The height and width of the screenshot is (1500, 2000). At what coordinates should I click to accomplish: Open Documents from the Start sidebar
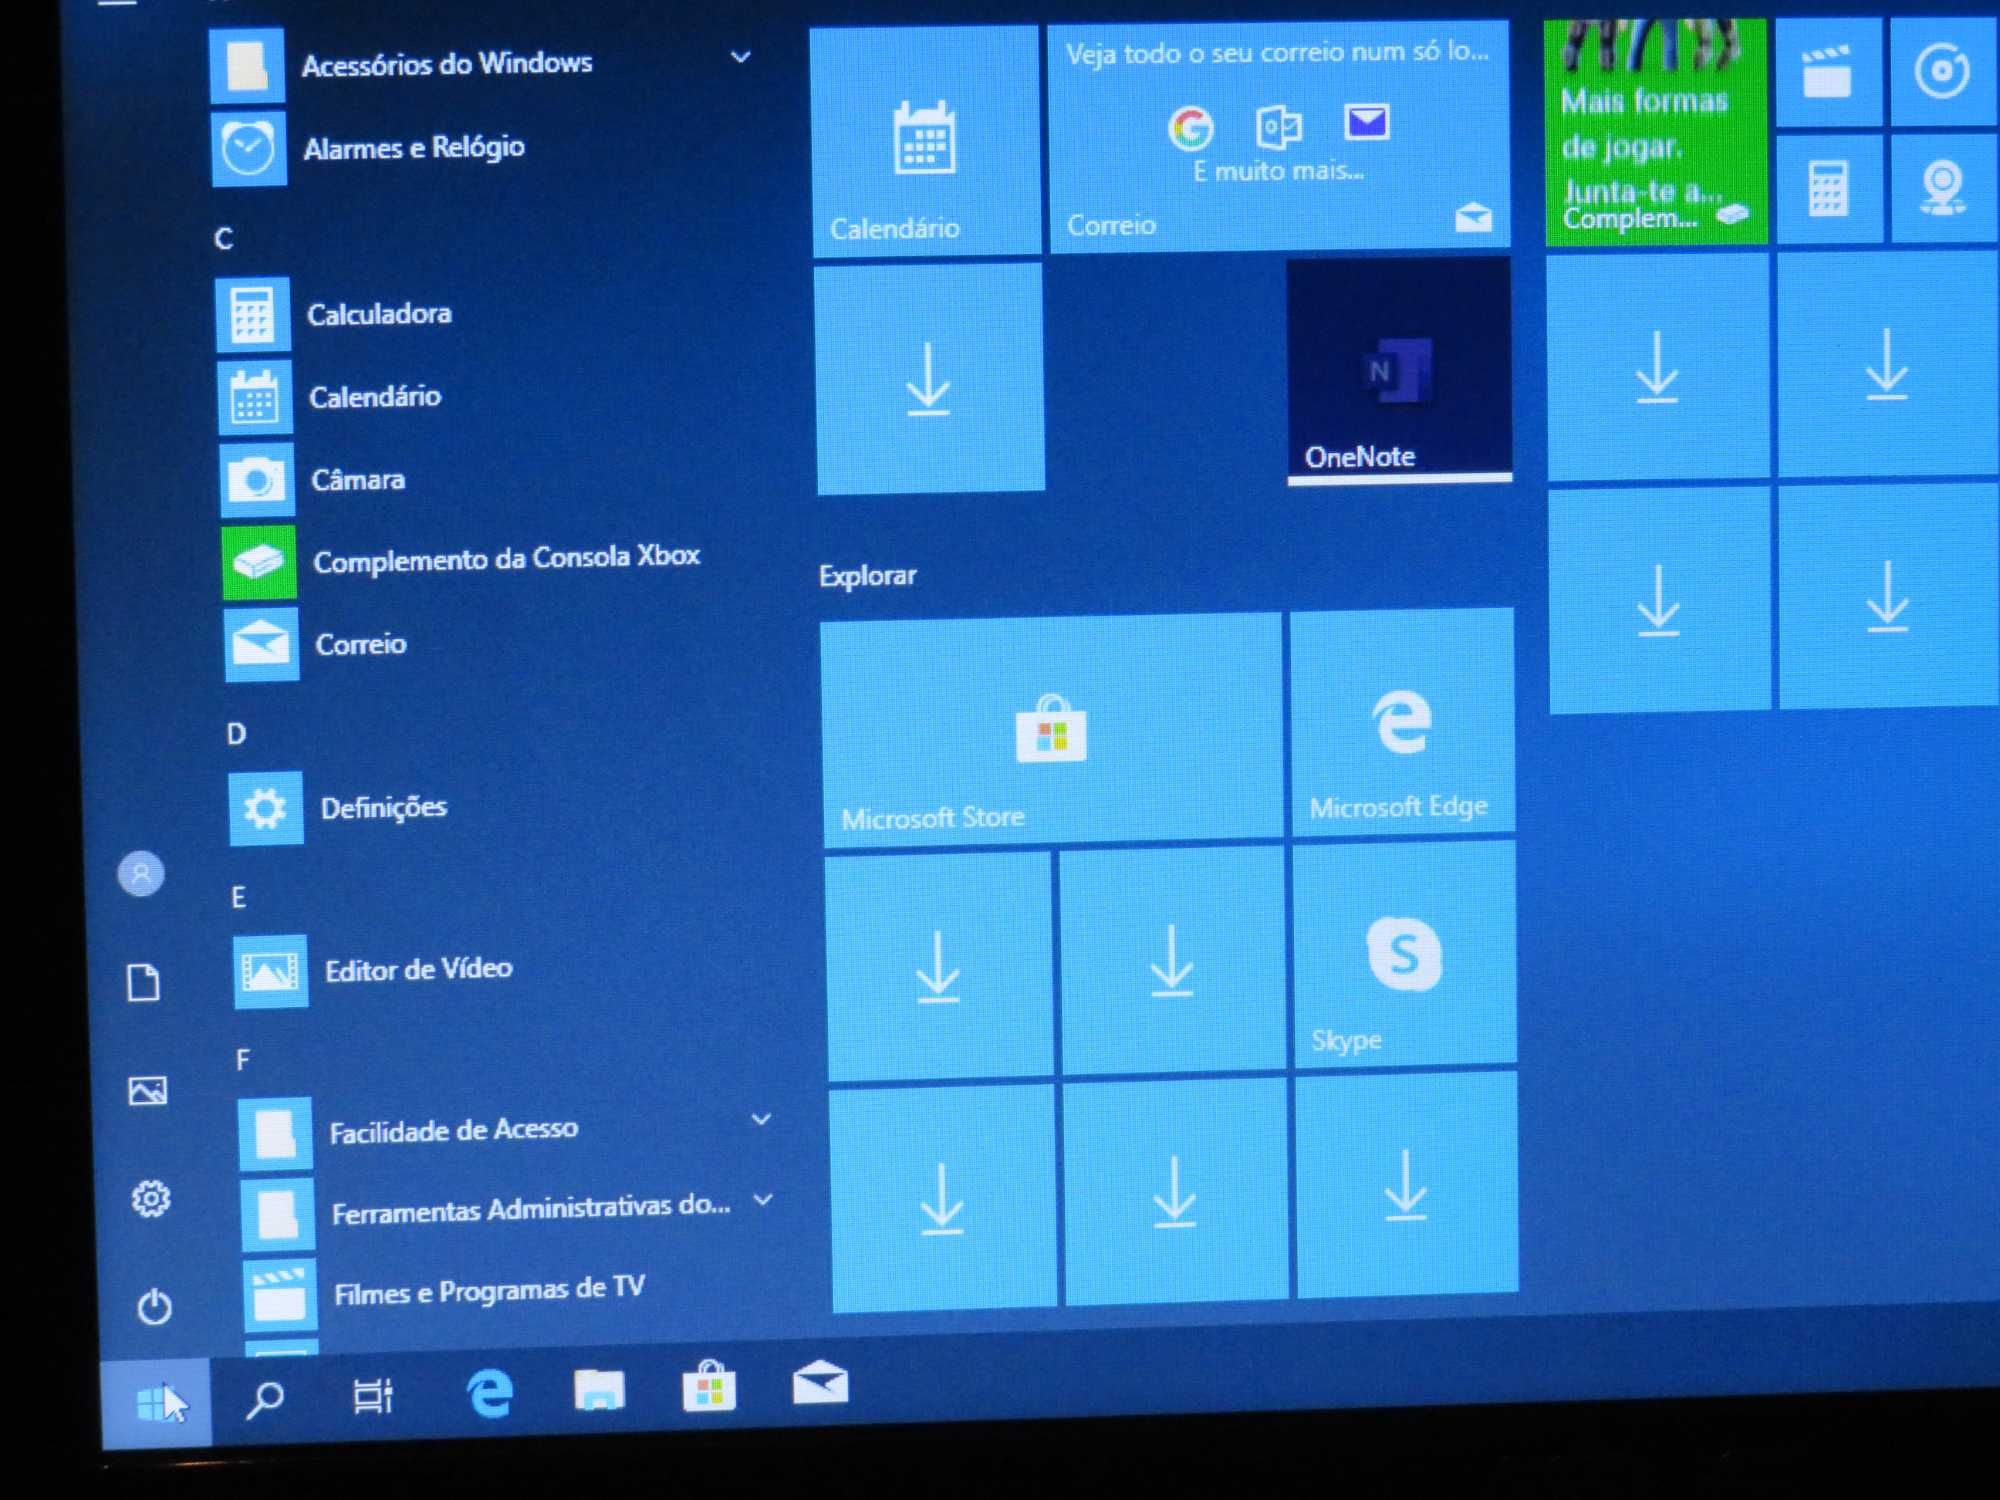[144, 982]
